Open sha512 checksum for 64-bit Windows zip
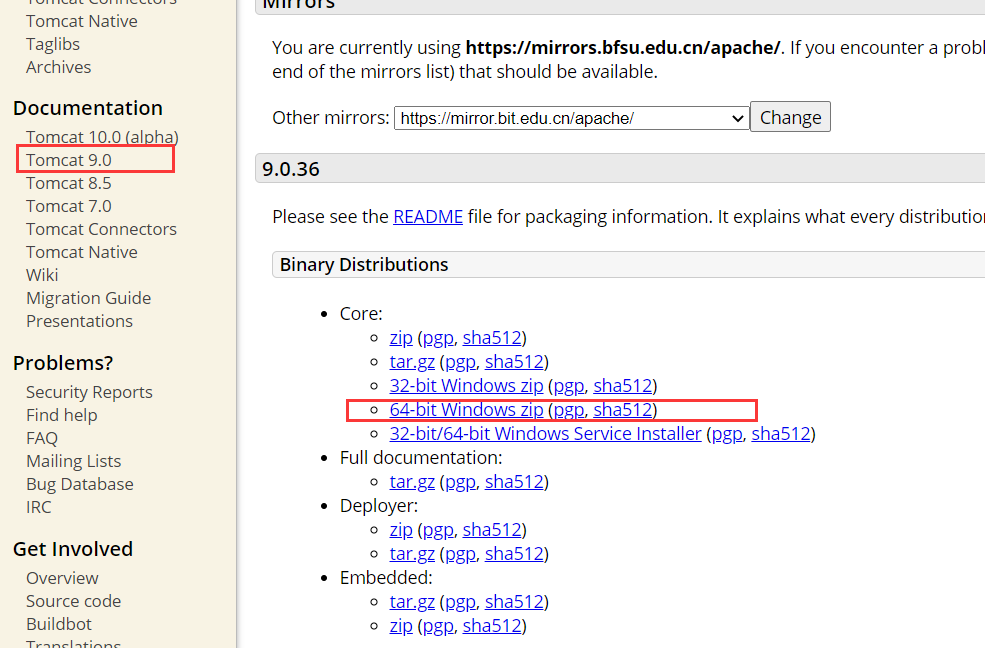Screen dimensions: 985x648 (x=623, y=410)
